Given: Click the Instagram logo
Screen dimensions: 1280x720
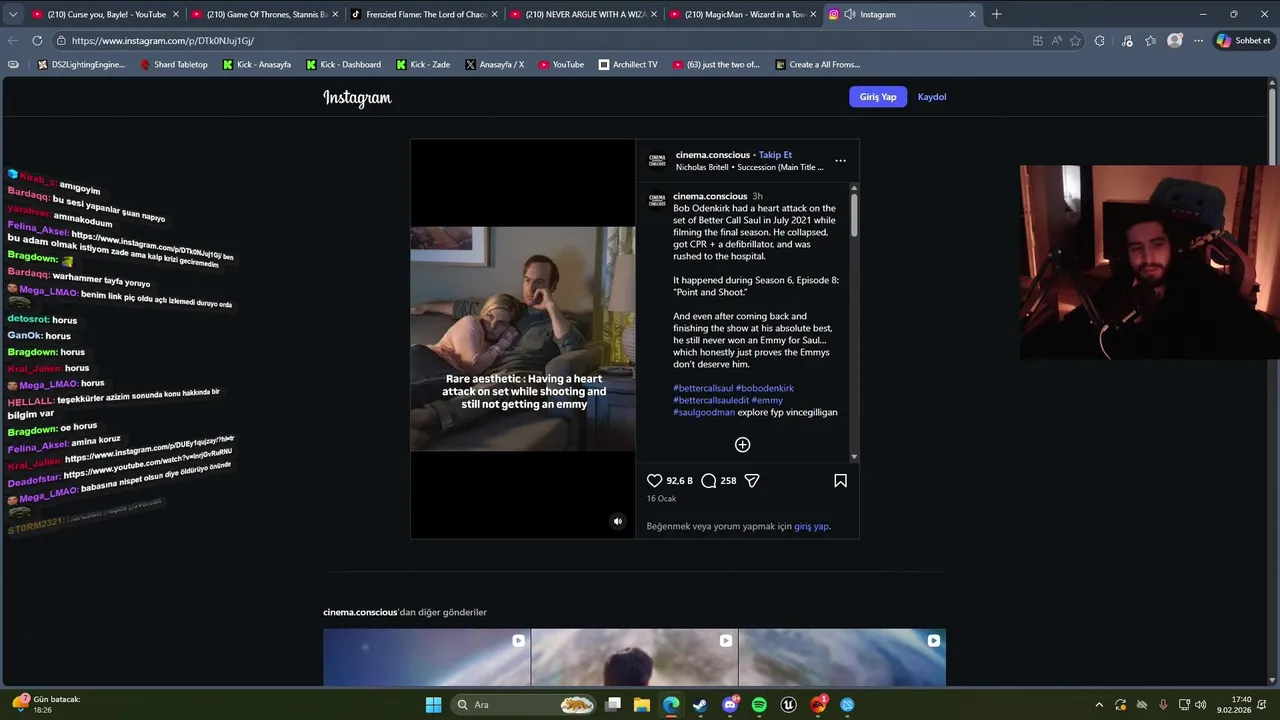Looking at the screenshot, I should tap(357, 97).
